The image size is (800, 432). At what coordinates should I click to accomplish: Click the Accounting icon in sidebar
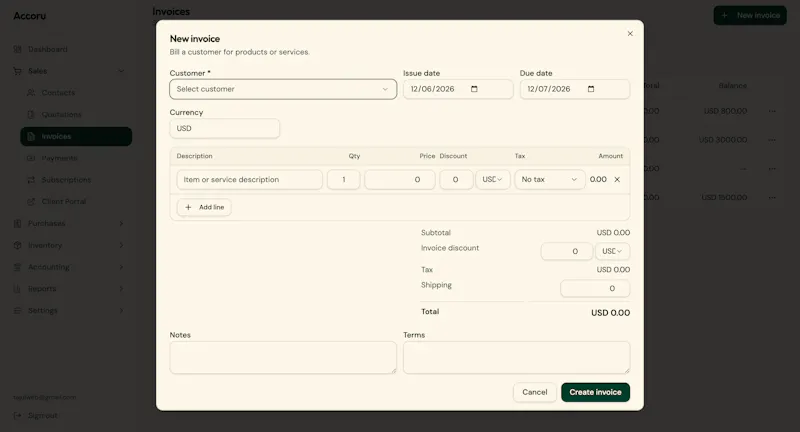pyautogui.click(x=18, y=267)
